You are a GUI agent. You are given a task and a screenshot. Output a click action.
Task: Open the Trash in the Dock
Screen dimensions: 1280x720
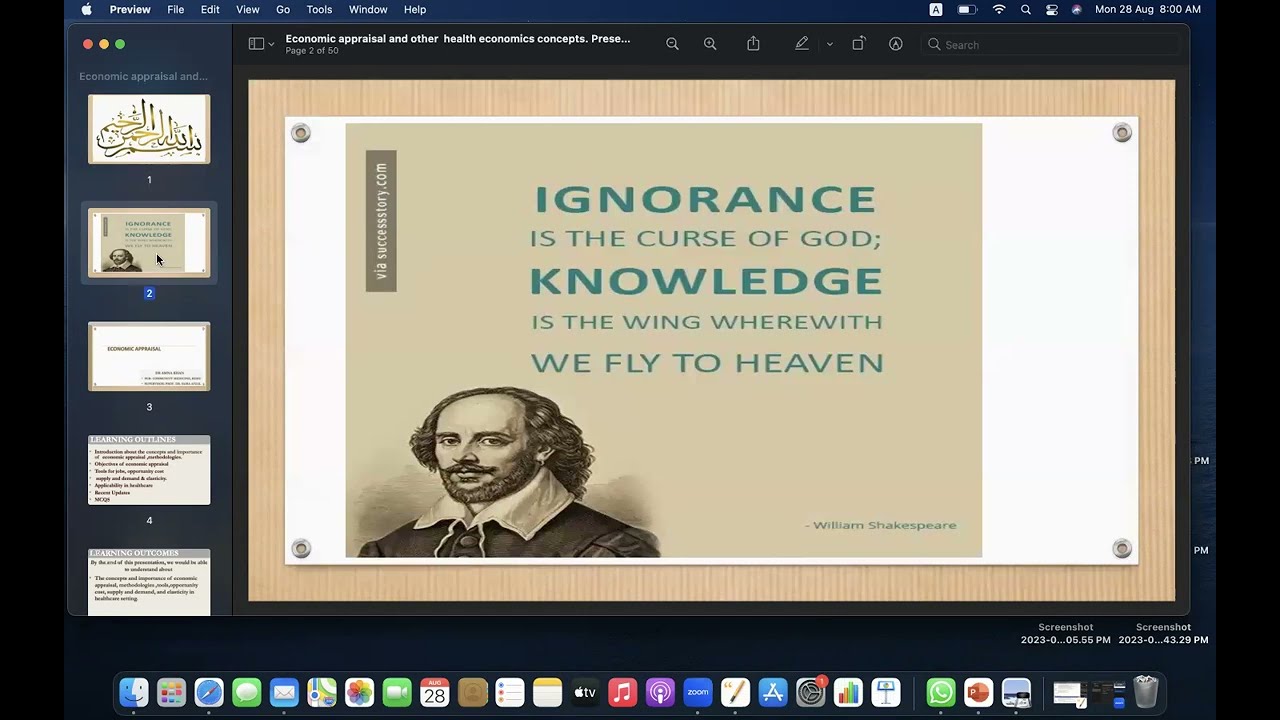click(x=1146, y=692)
